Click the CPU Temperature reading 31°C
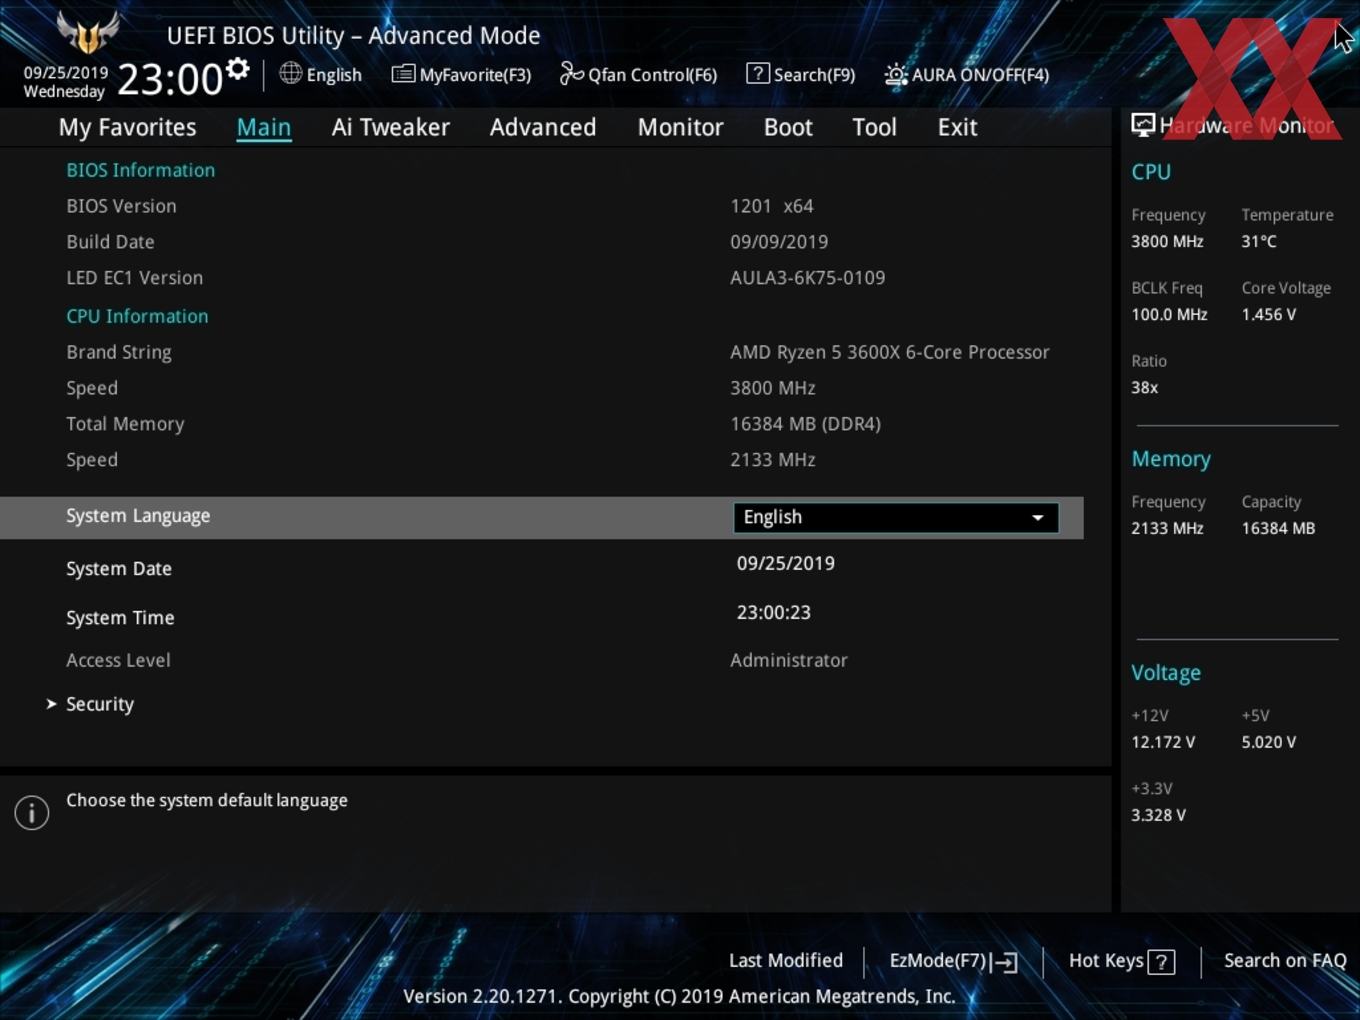 (x=1259, y=242)
